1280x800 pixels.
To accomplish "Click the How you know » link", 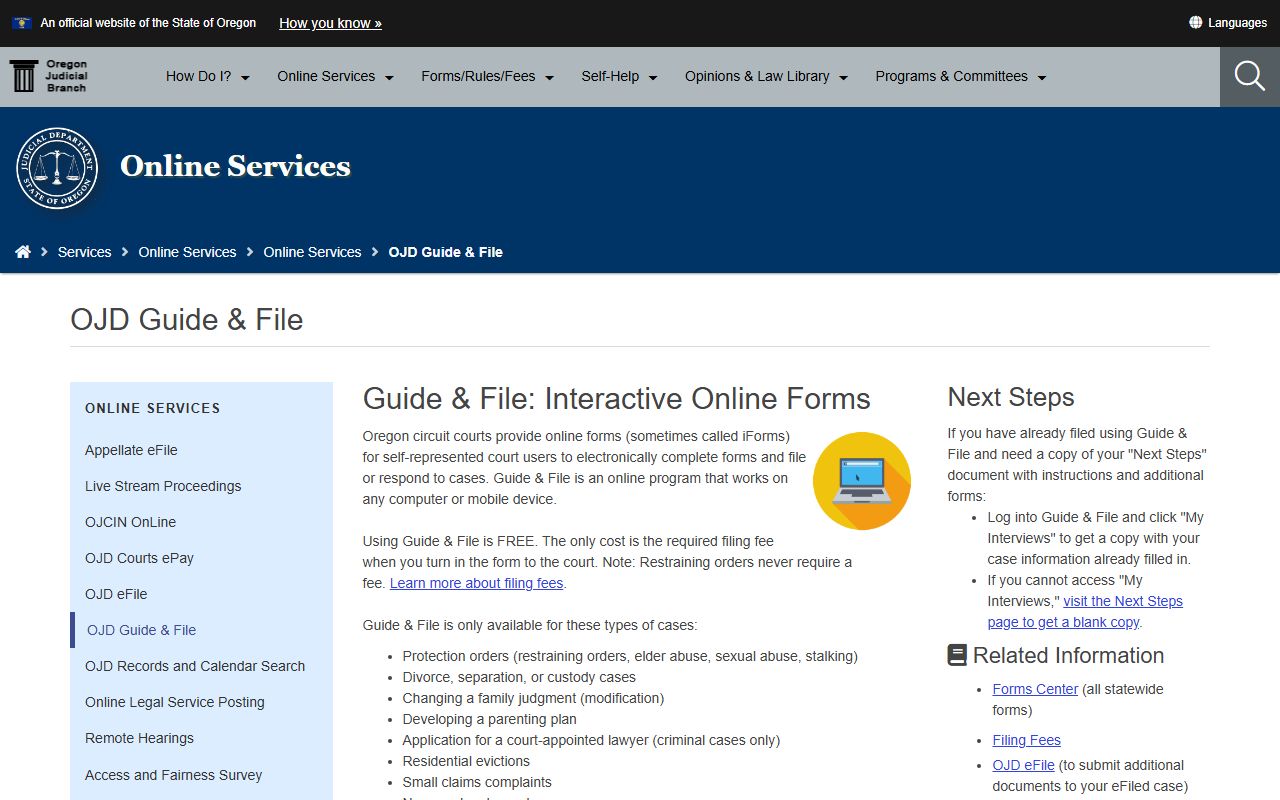I will pyautogui.click(x=330, y=23).
